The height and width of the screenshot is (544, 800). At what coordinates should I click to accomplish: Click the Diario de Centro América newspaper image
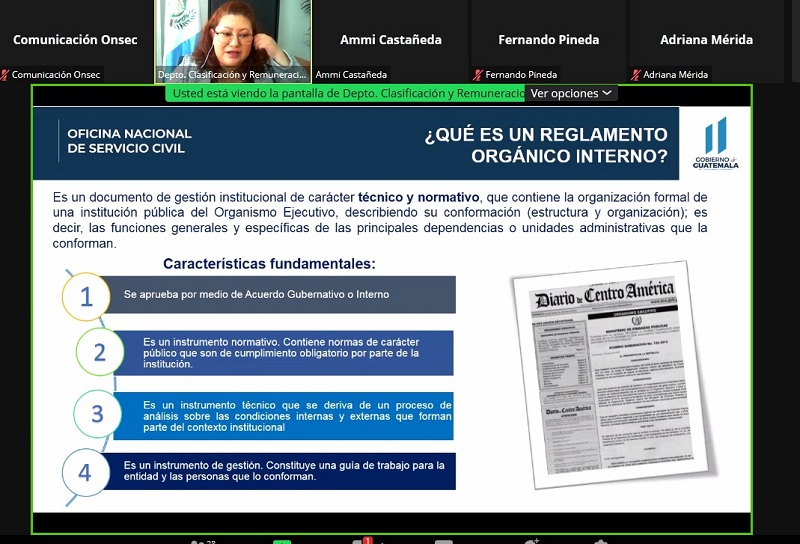click(607, 373)
